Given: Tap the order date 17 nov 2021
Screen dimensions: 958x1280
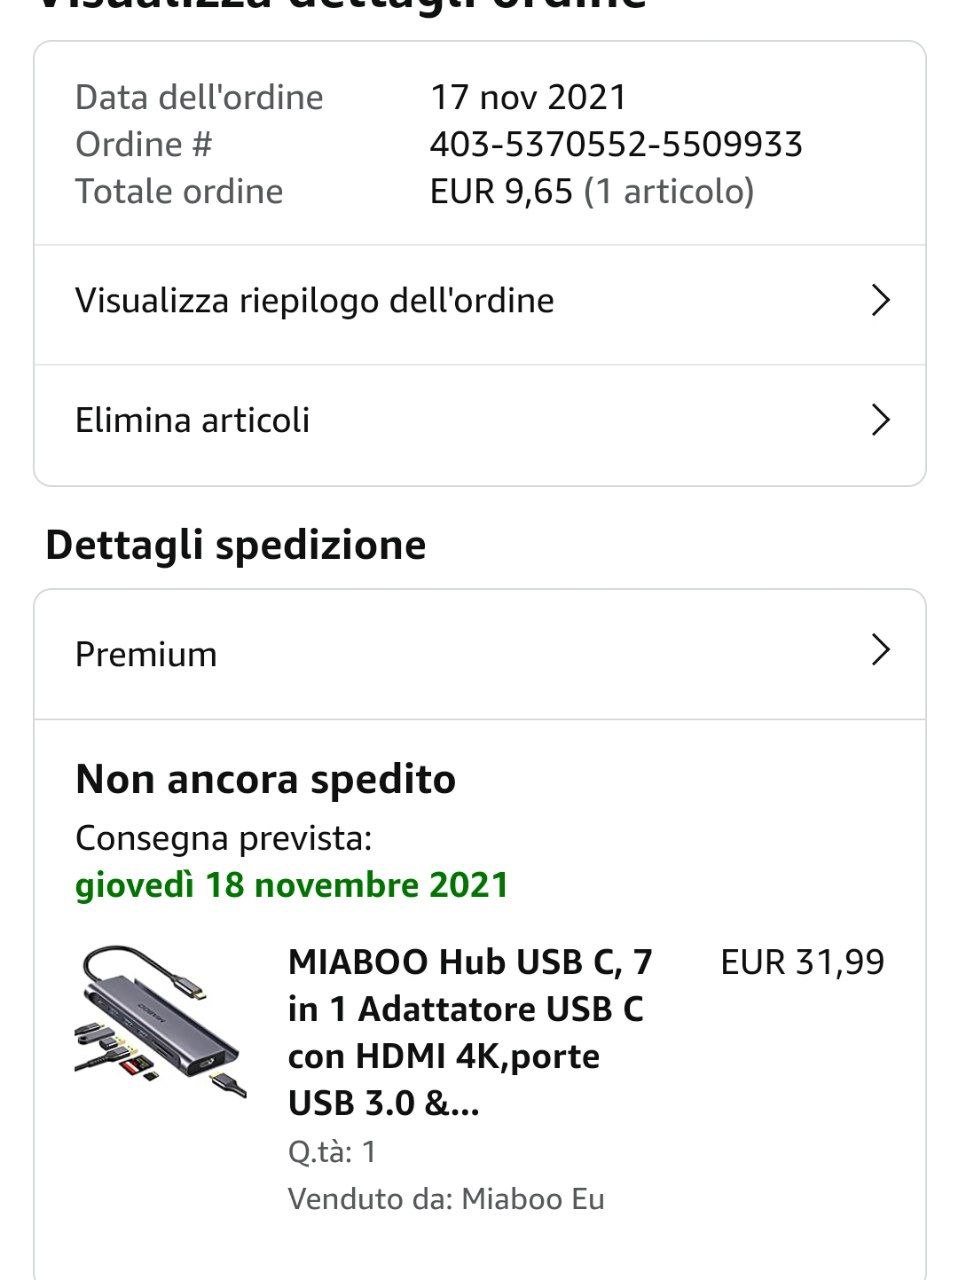Looking at the screenshot, I should click(528, 97).
